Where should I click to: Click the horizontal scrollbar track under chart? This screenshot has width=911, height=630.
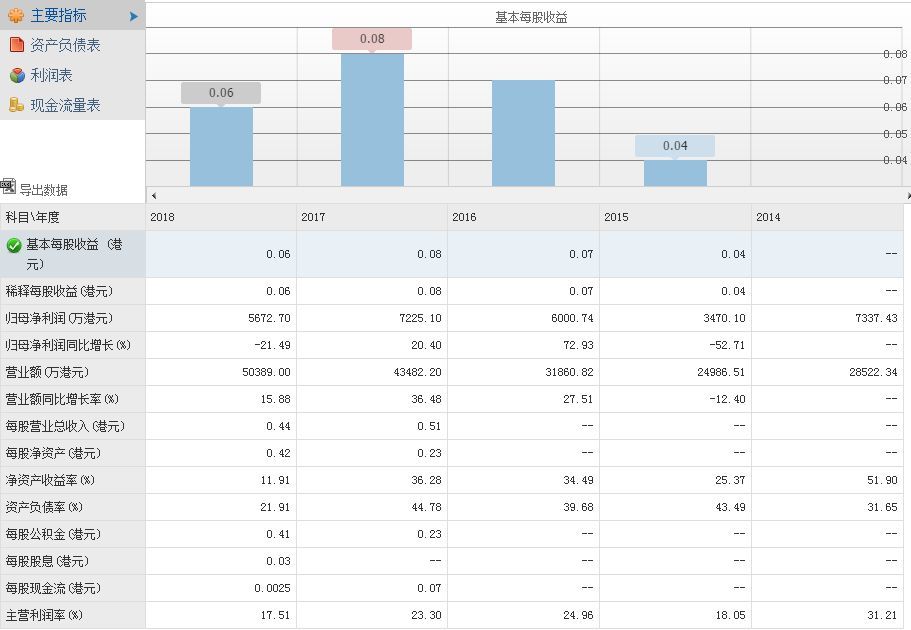click(x=530, y=195)
